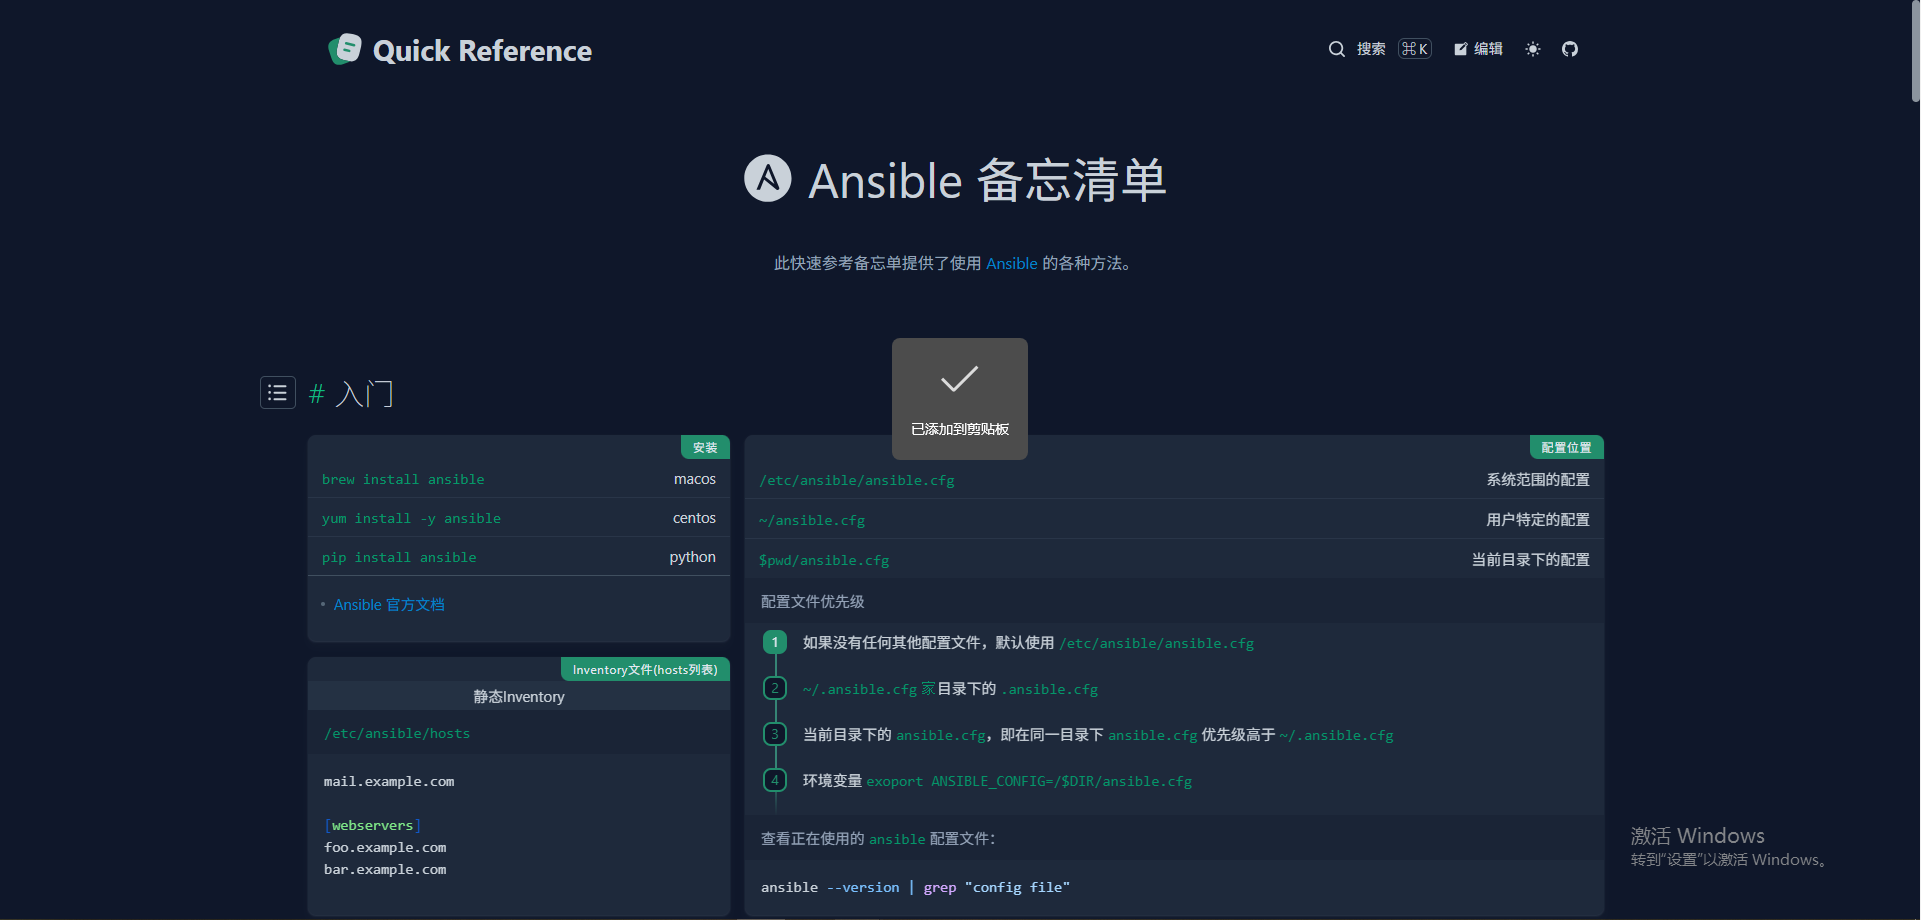This screenshot has width=1921, height=920.
Task: Click the Ansible logo circle icon
Action: (767, 179)
